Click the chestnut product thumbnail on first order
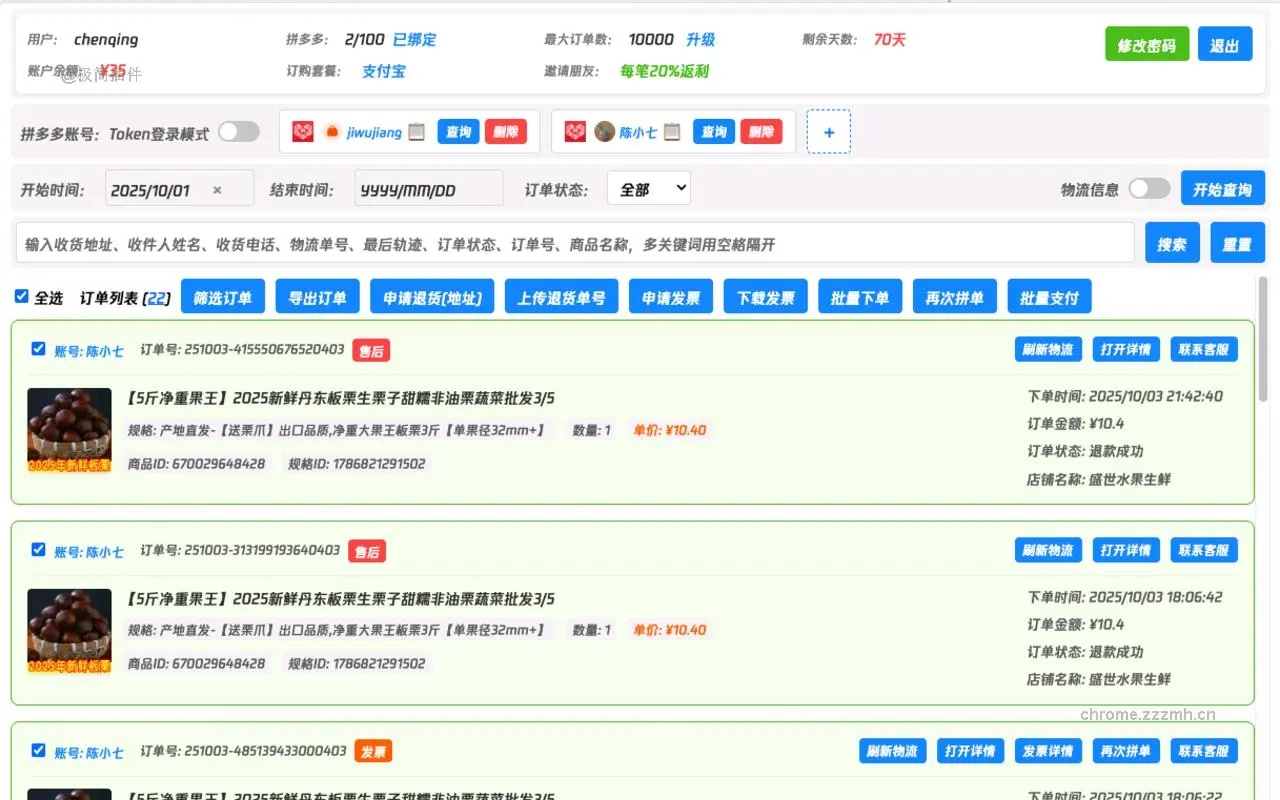The width and height of the screenshot is (1280, 800). (68, 430)
